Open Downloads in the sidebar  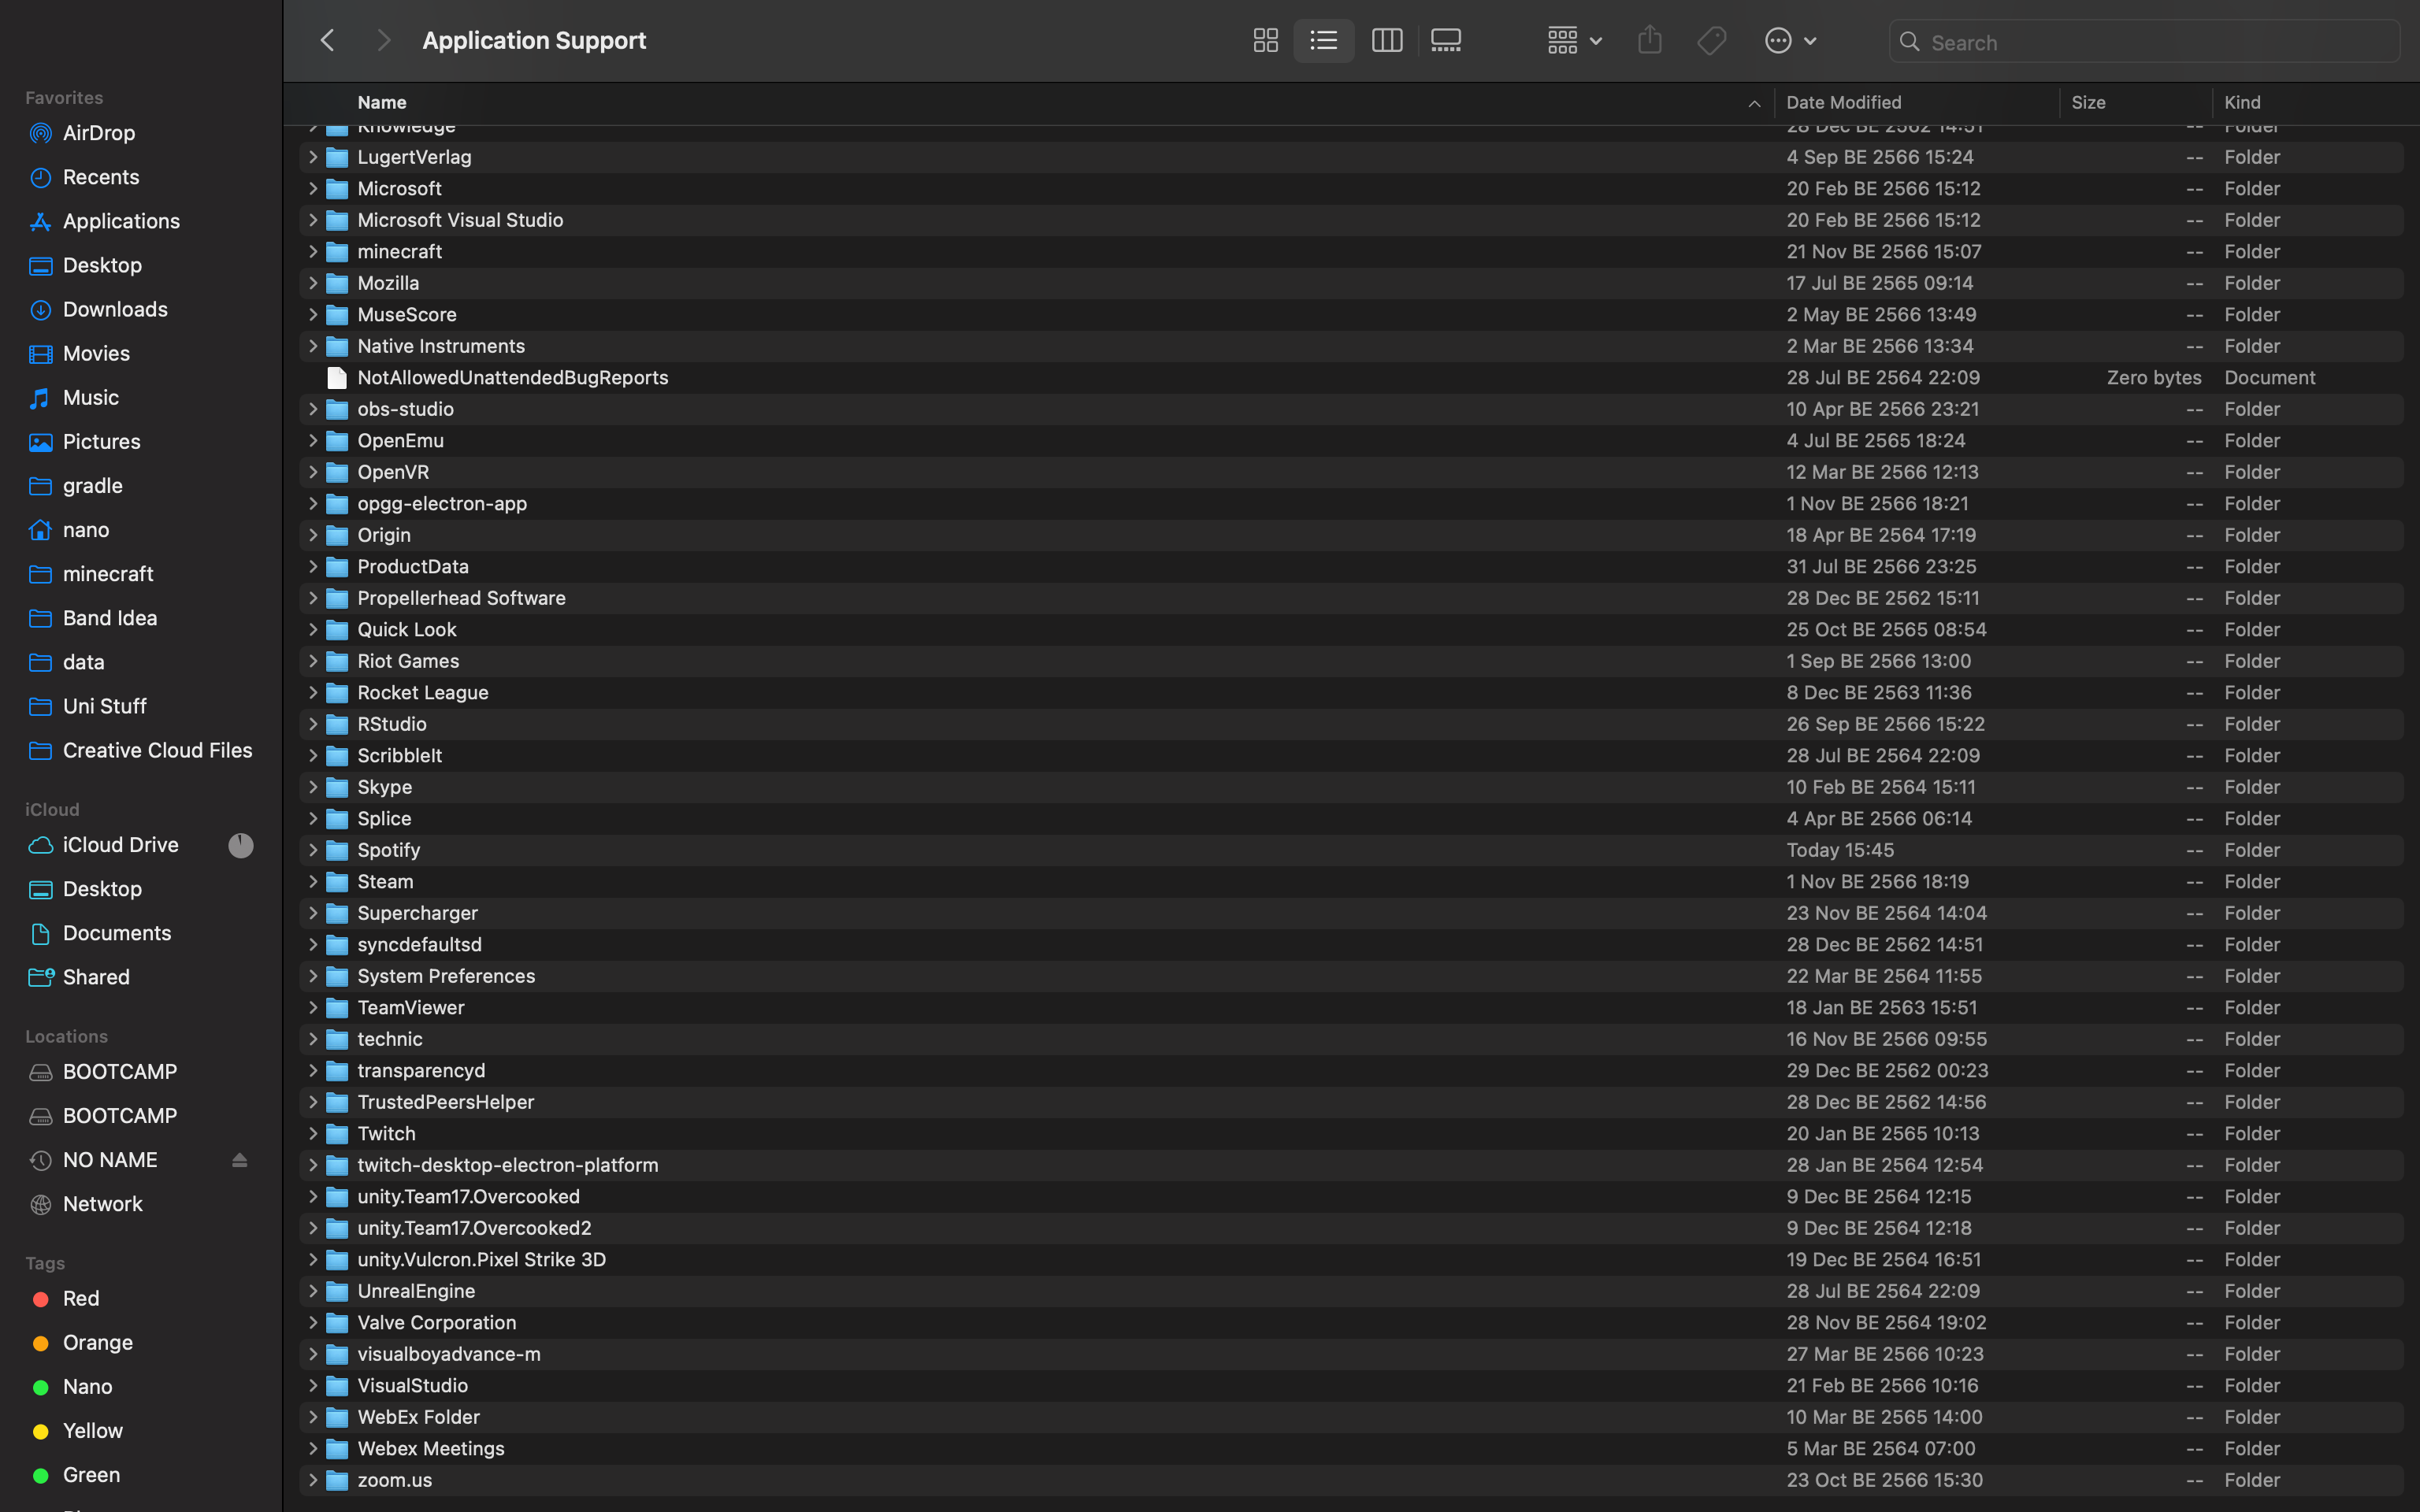coord(114,309)
